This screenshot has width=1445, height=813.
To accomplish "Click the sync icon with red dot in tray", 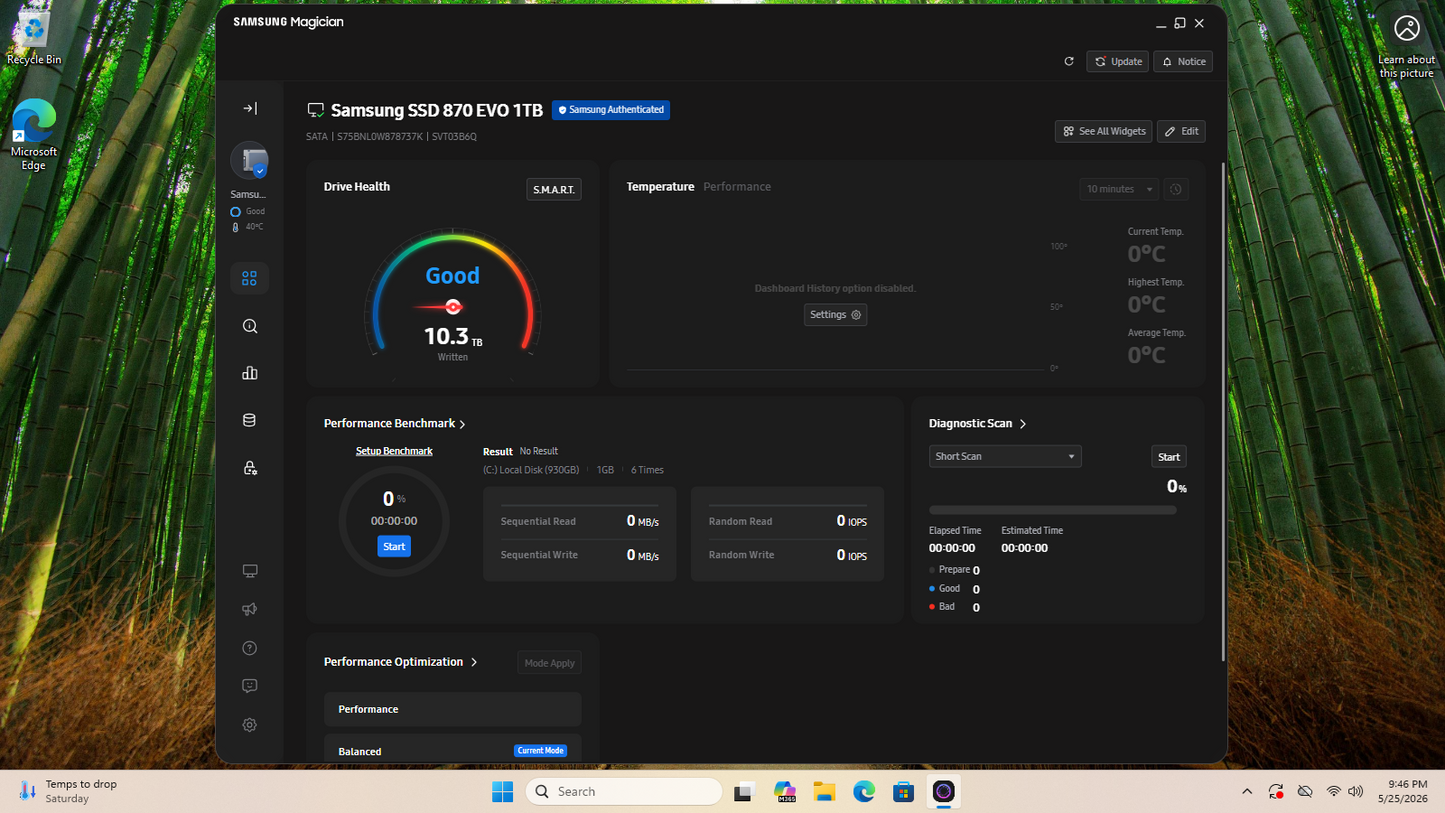I will click(1276, 792).
